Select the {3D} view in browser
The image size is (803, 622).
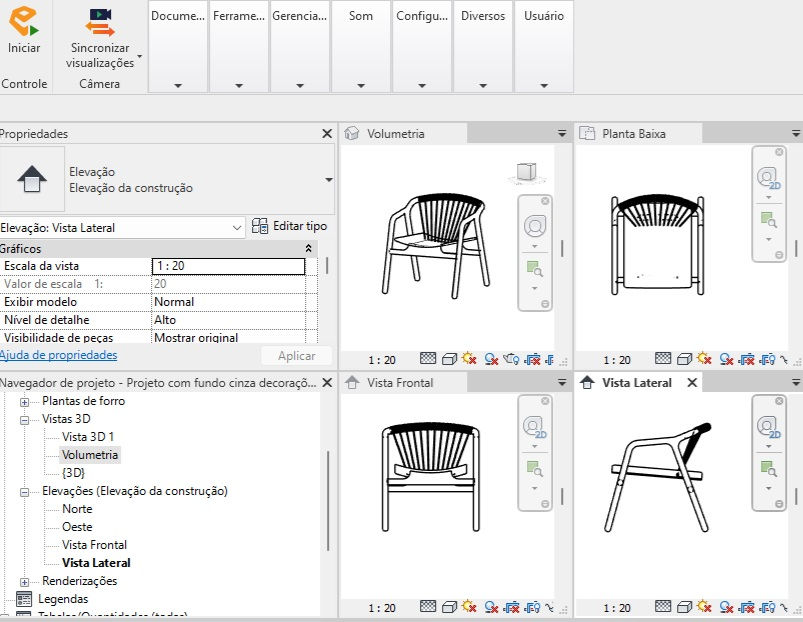point(73,473)
